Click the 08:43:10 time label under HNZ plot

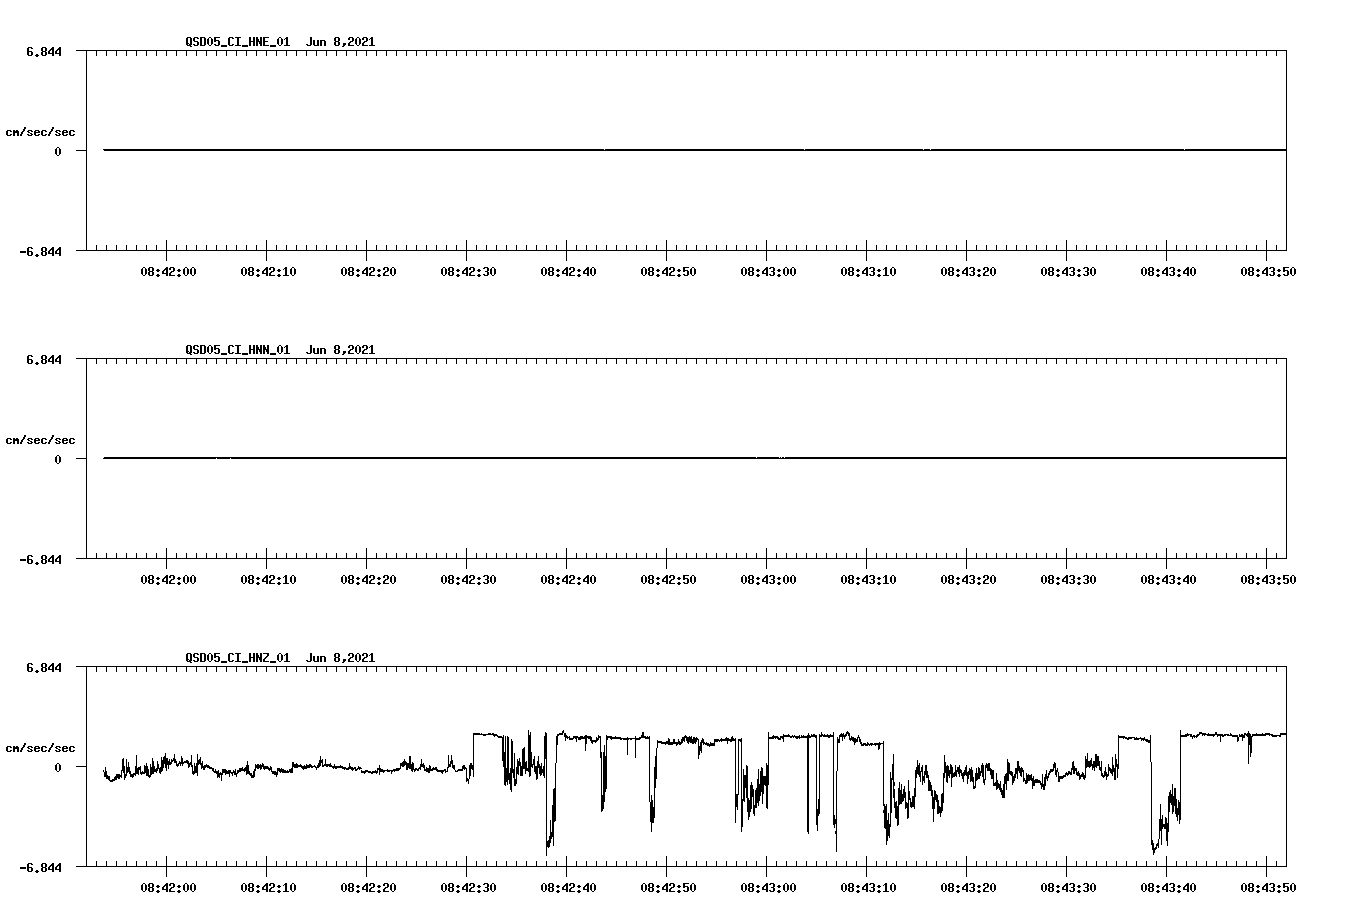[868, 887]
